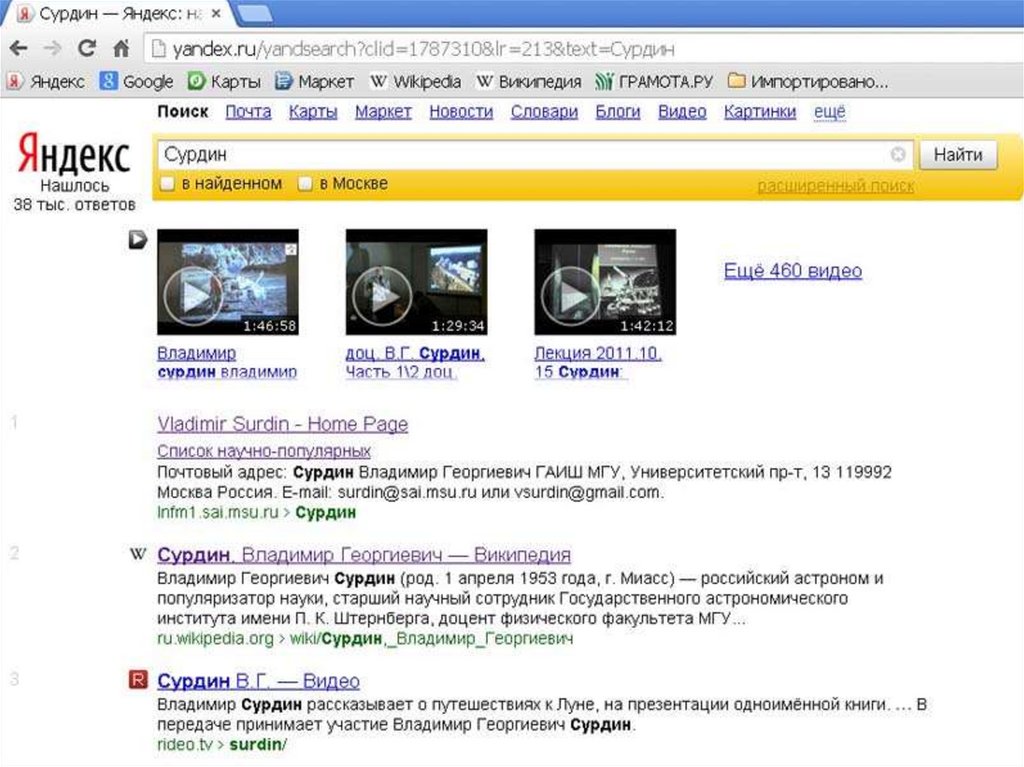Clear the search field with the X icon
1024x767 pixels.
click(x=898, y=154)
